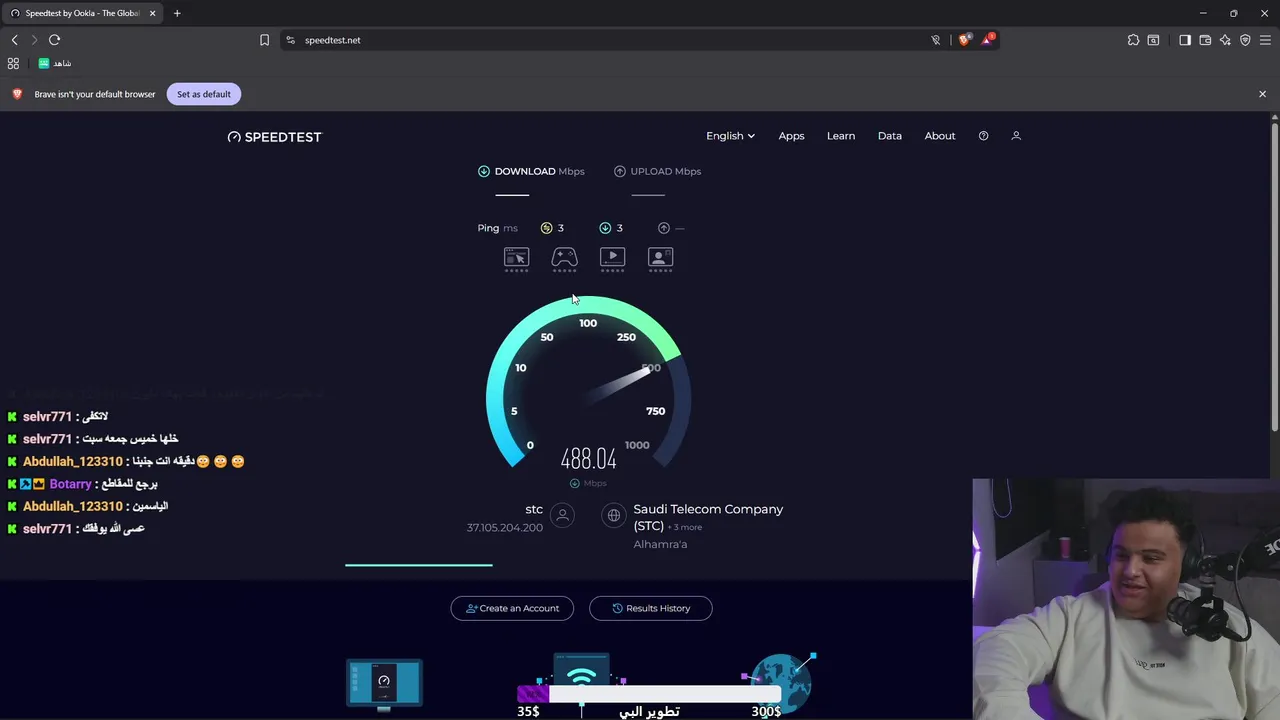The height and width of the screenshot is (720, 1280).
Task: Open the Data menu item
Action: click(890, 136)
